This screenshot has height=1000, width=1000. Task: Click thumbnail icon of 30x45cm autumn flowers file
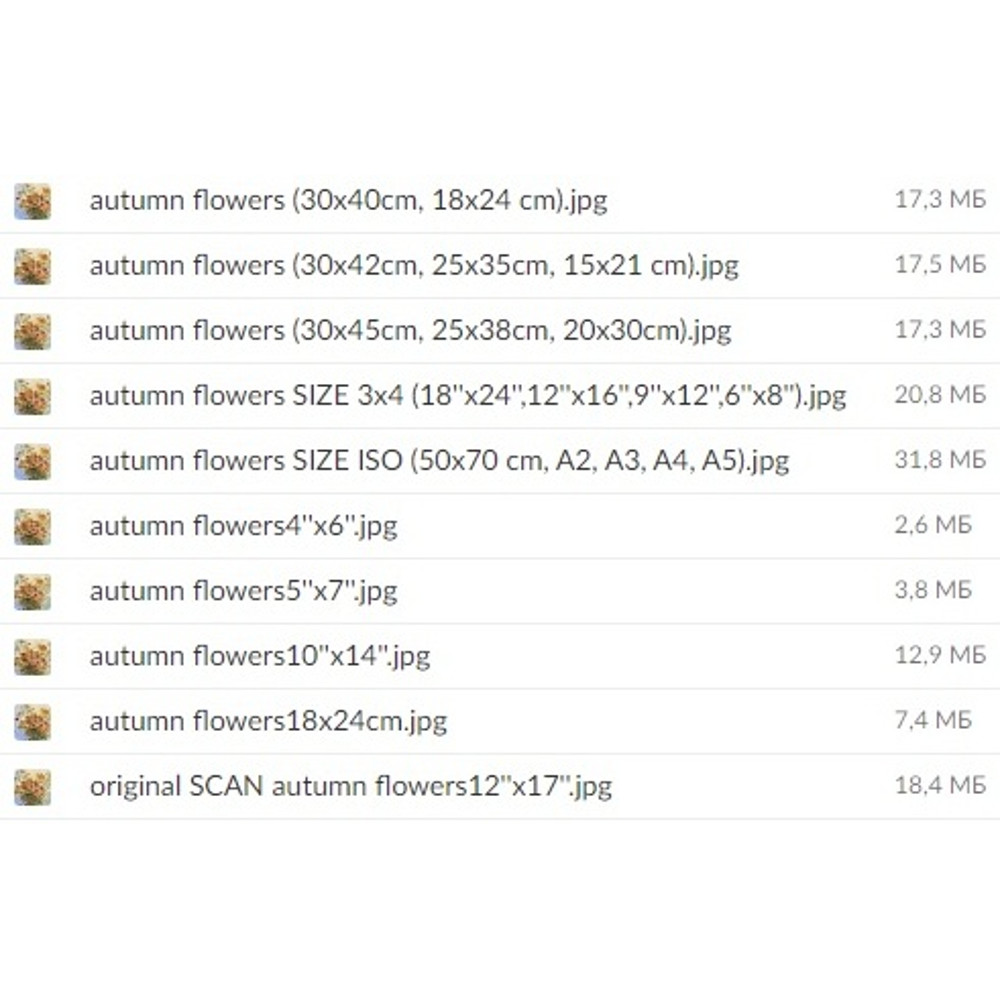pos(33,331)
